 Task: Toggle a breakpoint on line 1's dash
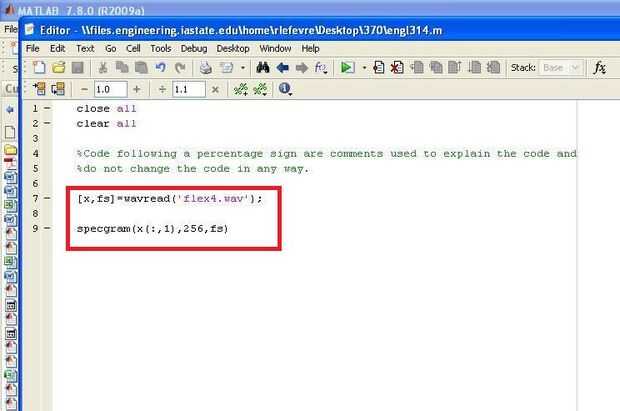[x=47, y=108]
